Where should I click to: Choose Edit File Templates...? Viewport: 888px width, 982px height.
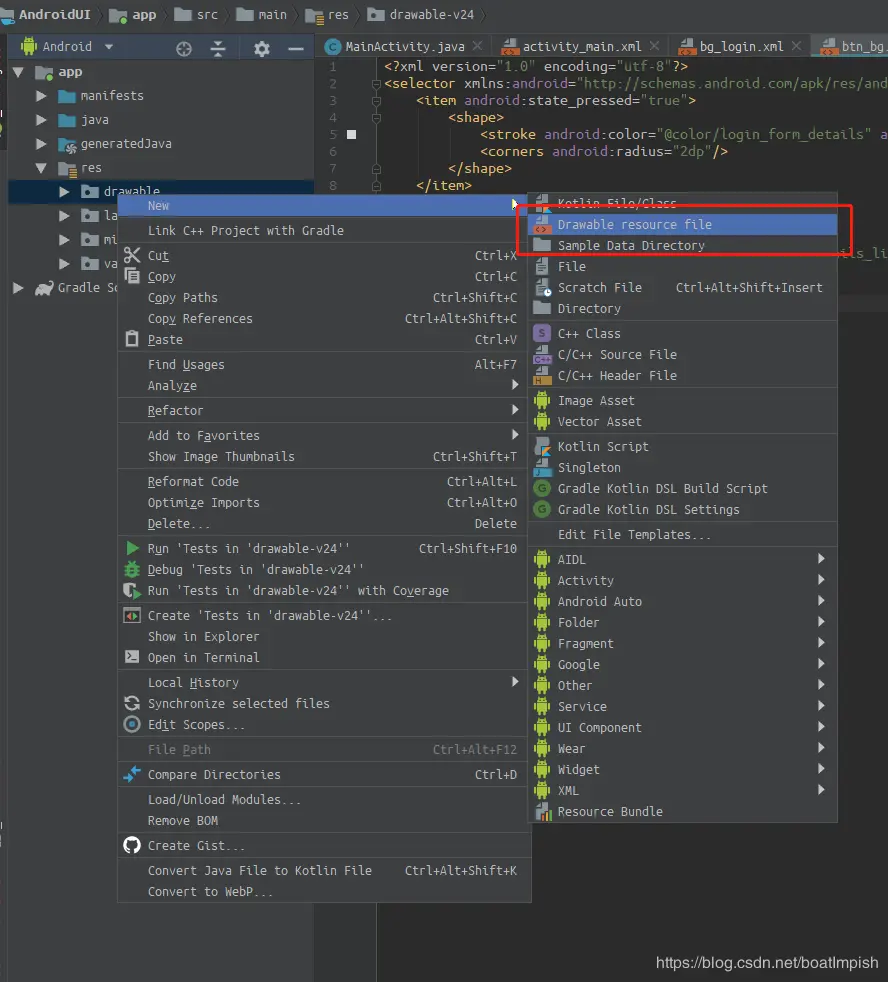[683, 534]
